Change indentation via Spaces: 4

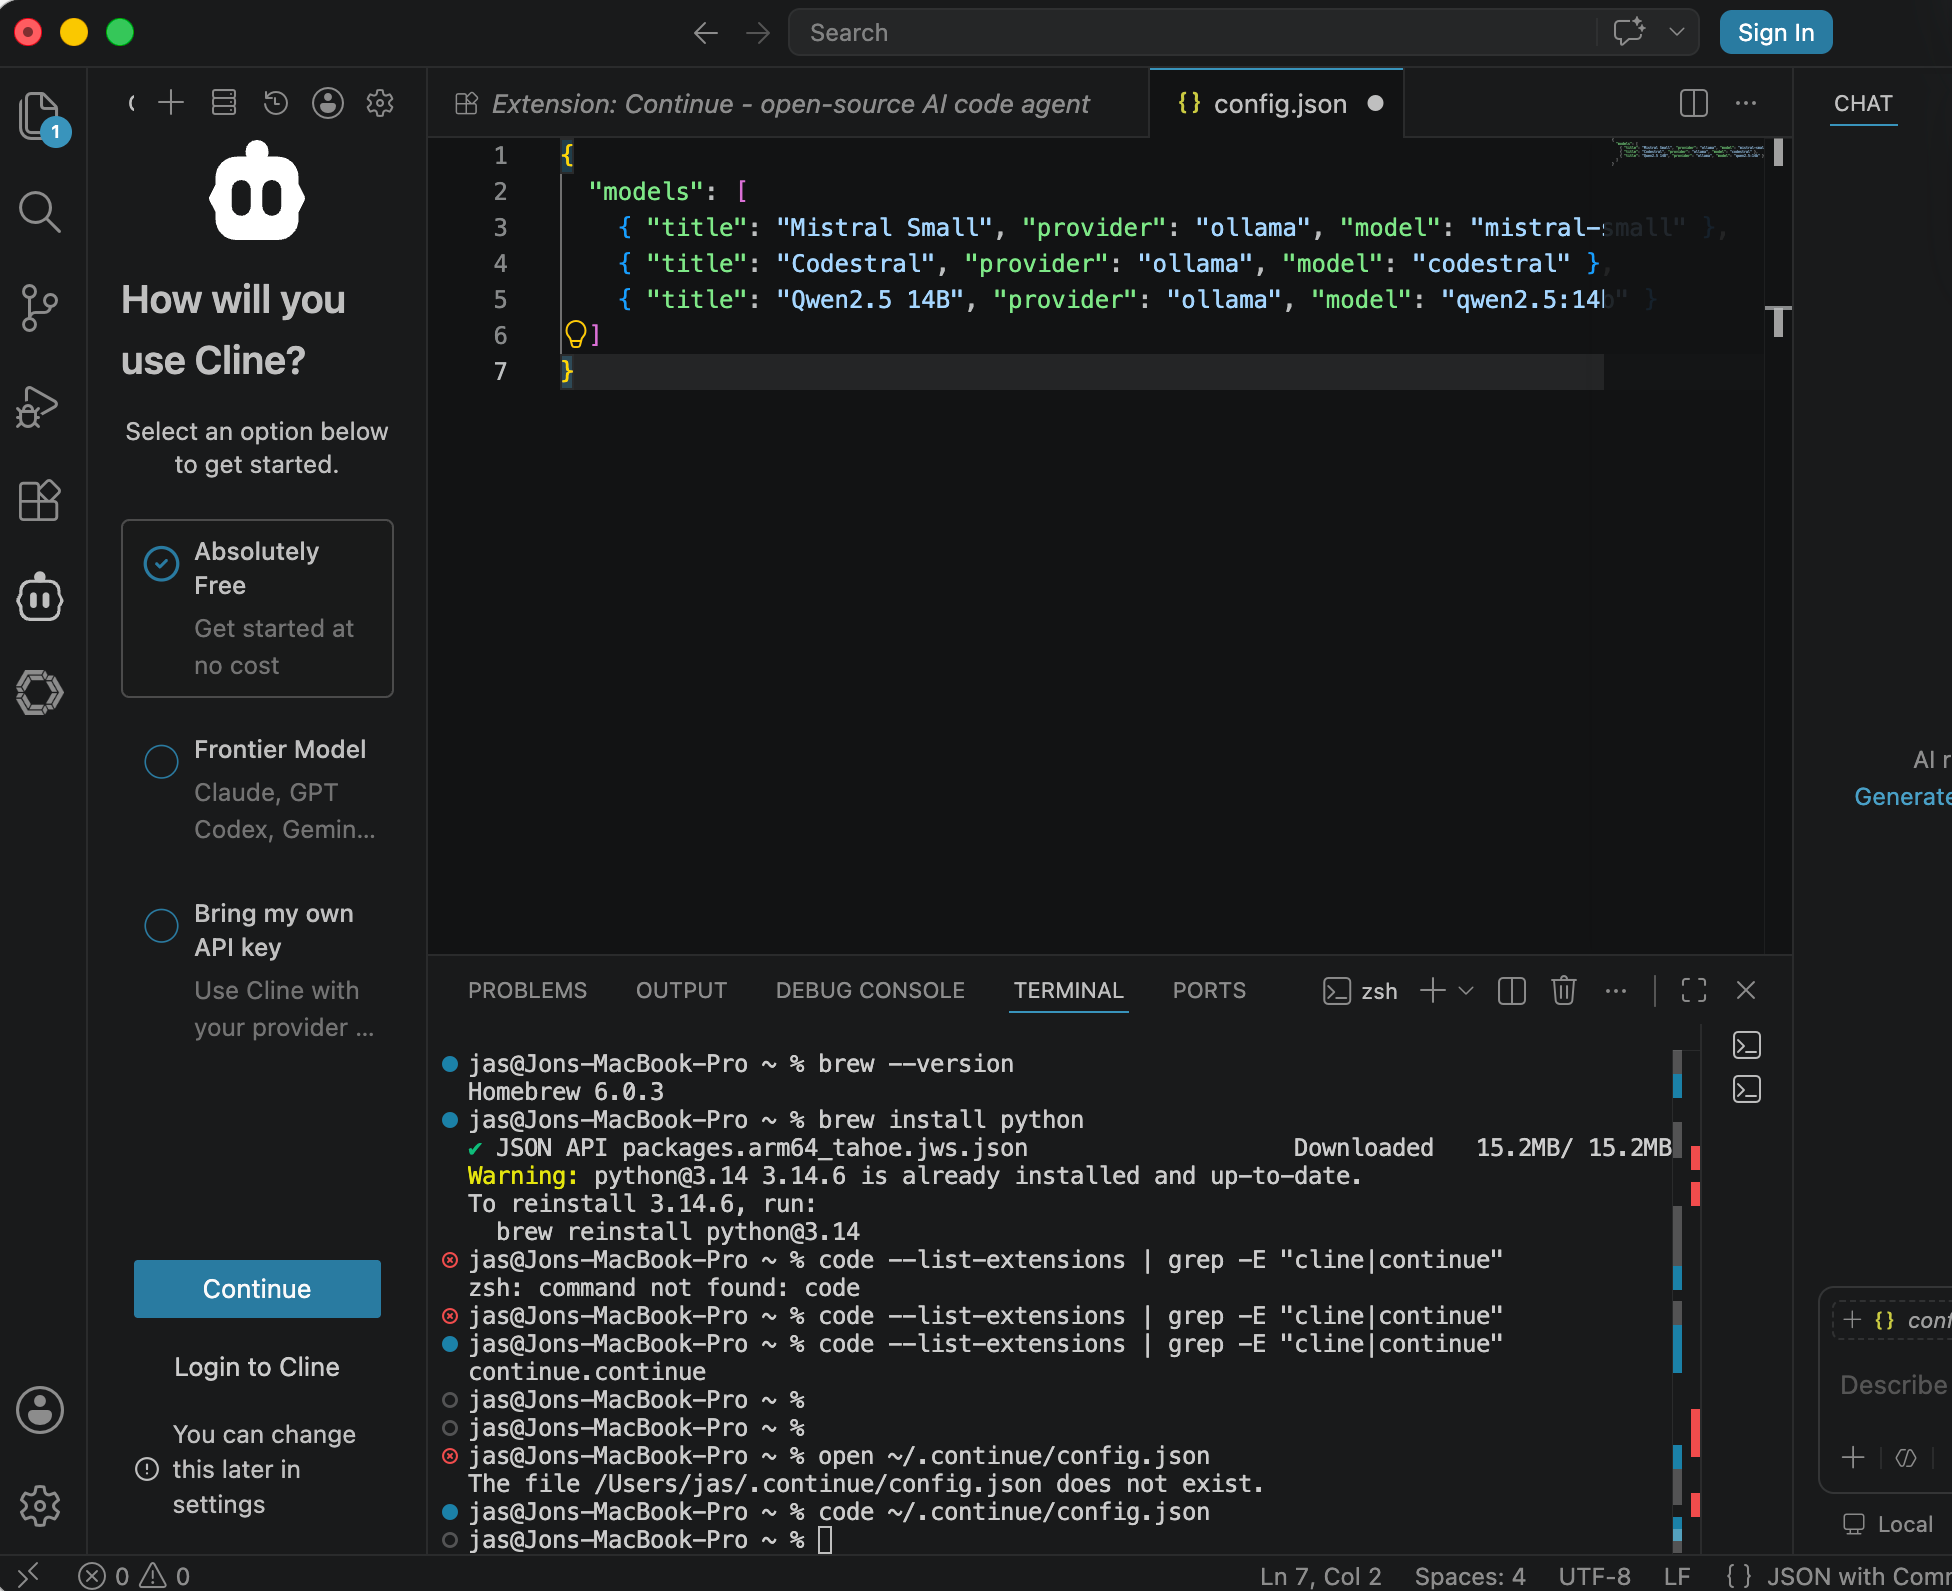1470,1576
